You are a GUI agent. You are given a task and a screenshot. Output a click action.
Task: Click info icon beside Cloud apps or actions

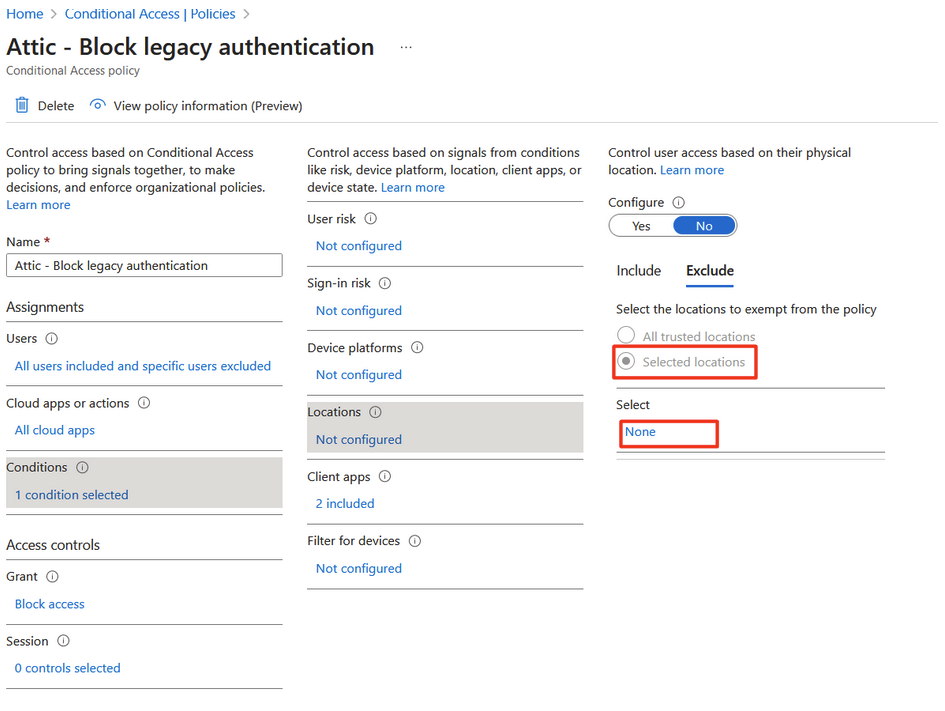coord(144,403)
